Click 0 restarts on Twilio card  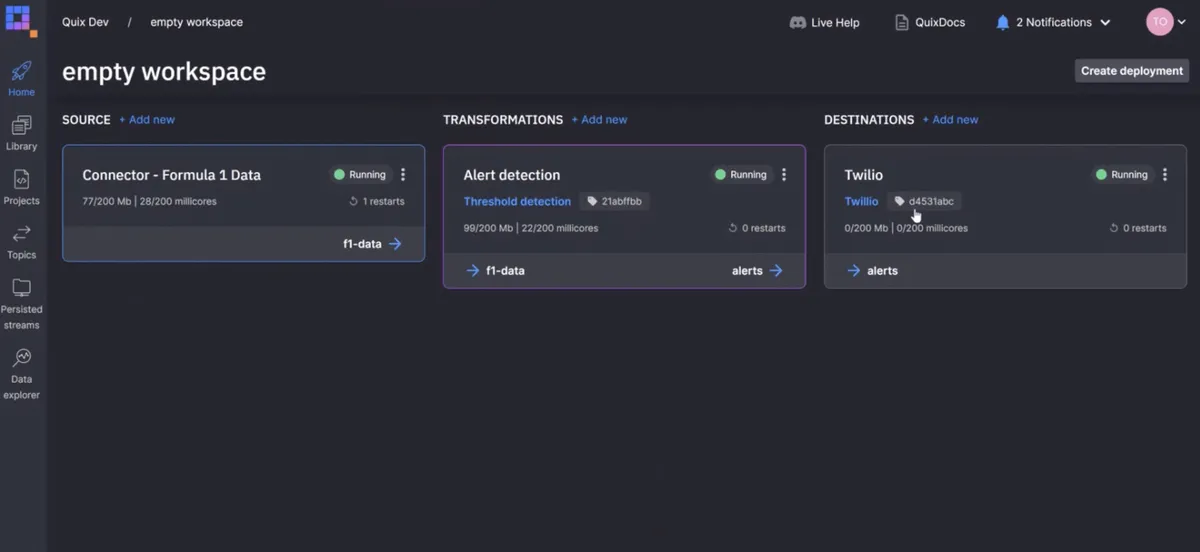1138,229
